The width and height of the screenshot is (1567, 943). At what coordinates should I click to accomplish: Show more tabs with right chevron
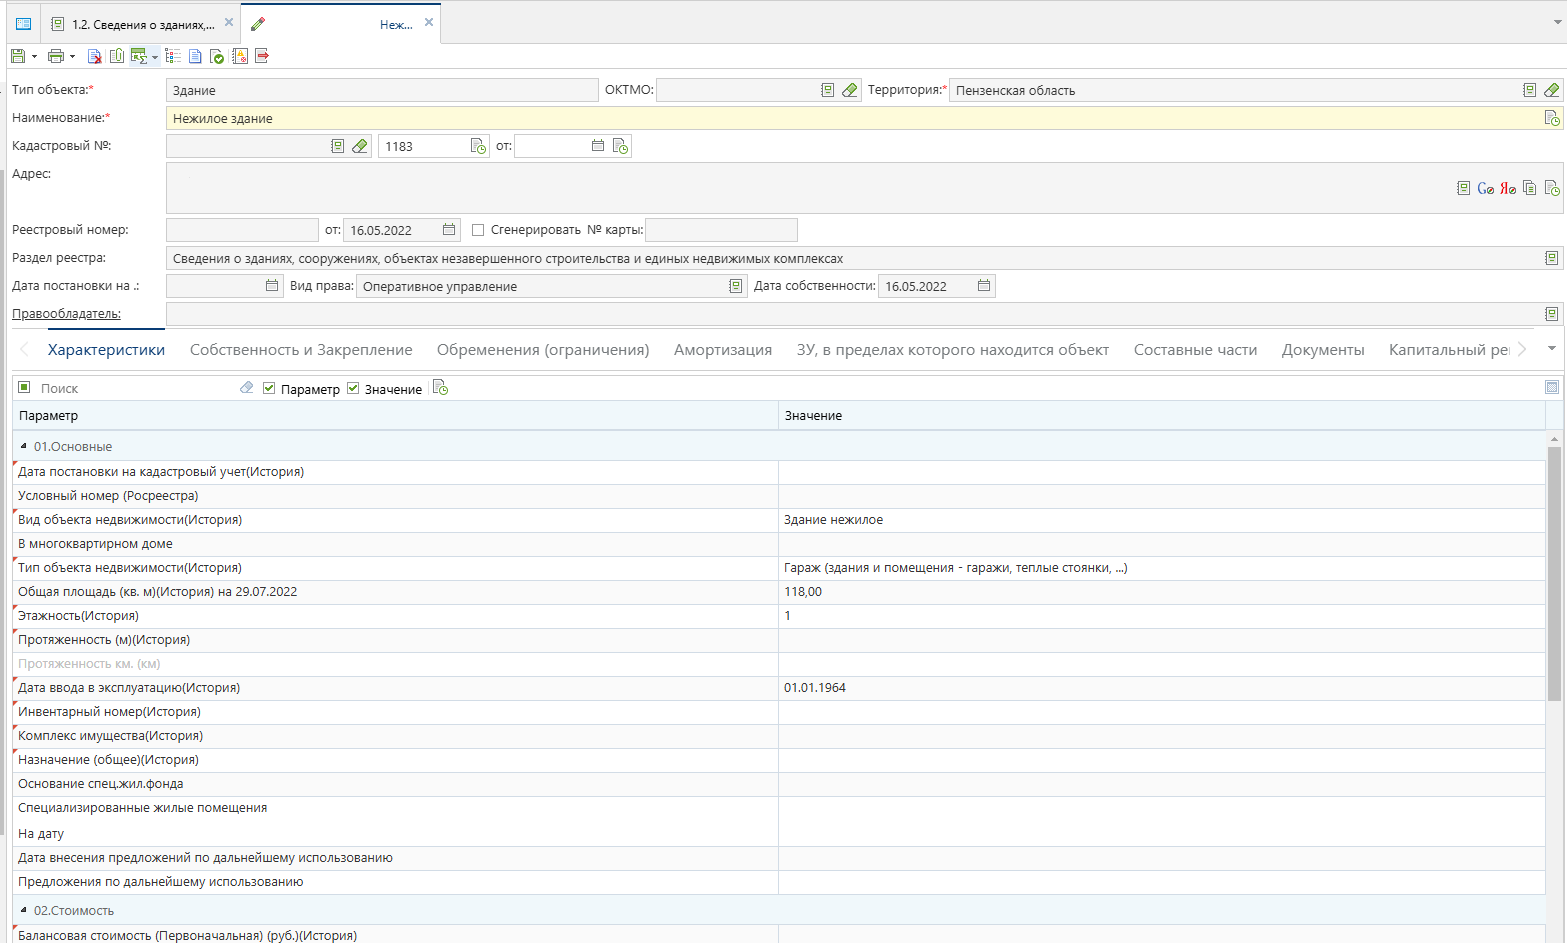tap(1522, 349)
